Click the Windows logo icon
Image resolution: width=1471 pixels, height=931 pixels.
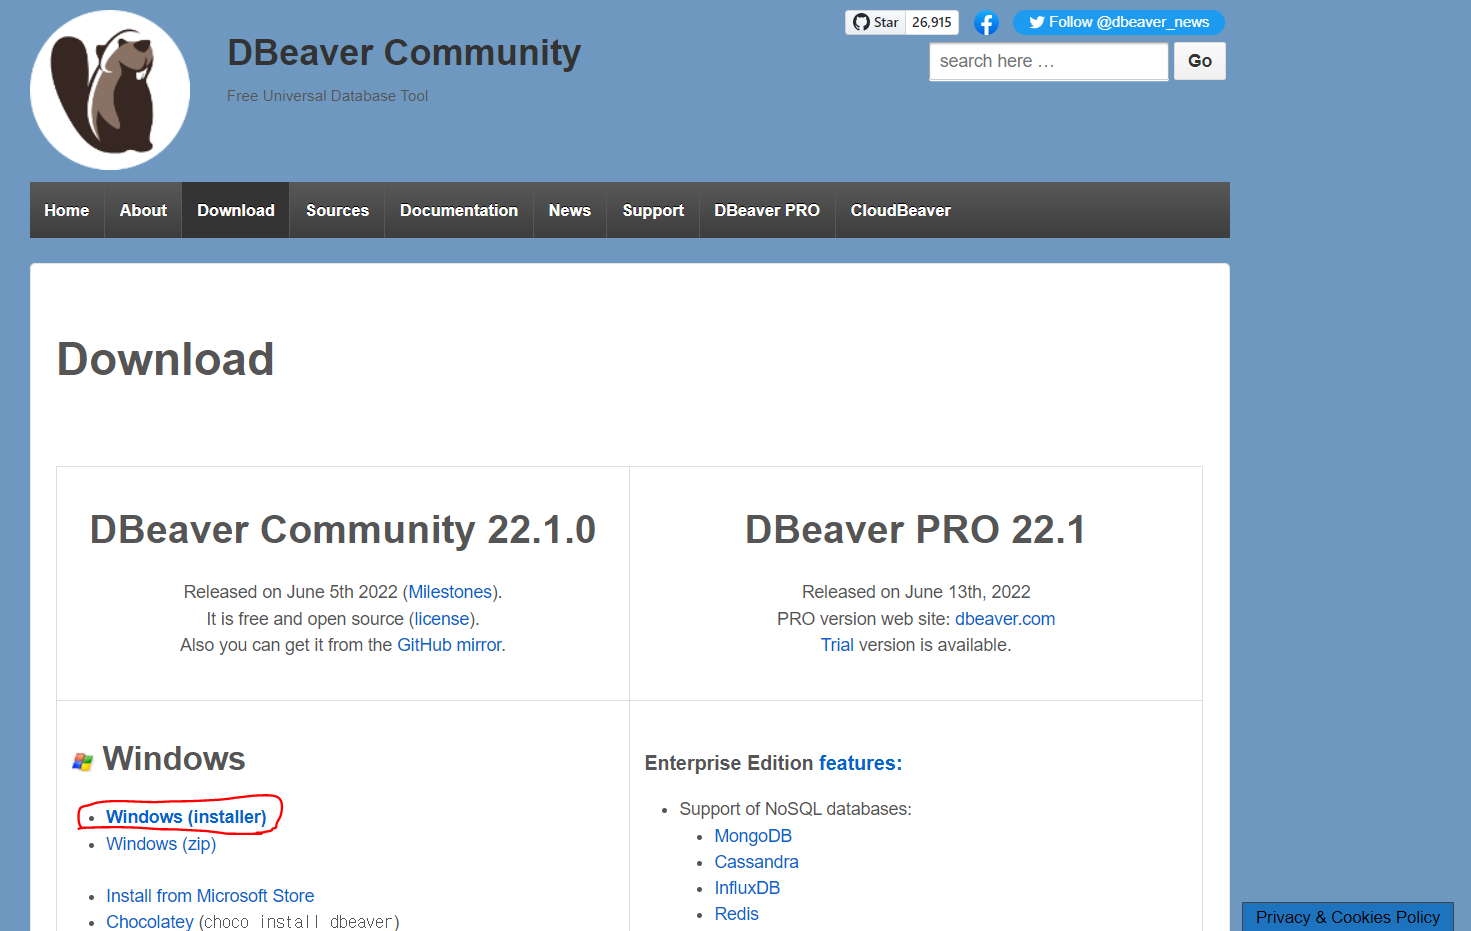pos(83,762)
